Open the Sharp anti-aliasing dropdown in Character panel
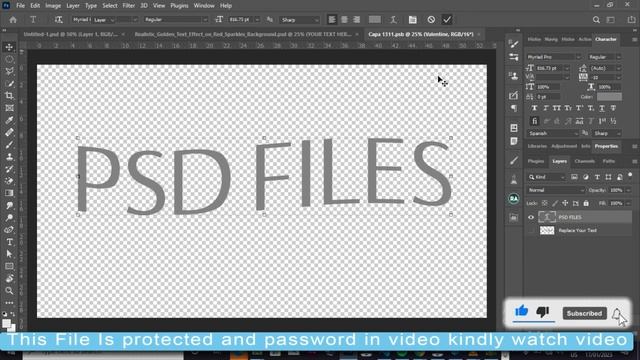Image resolution: width=640 pixels, height=360 pixels. (607, 133)
